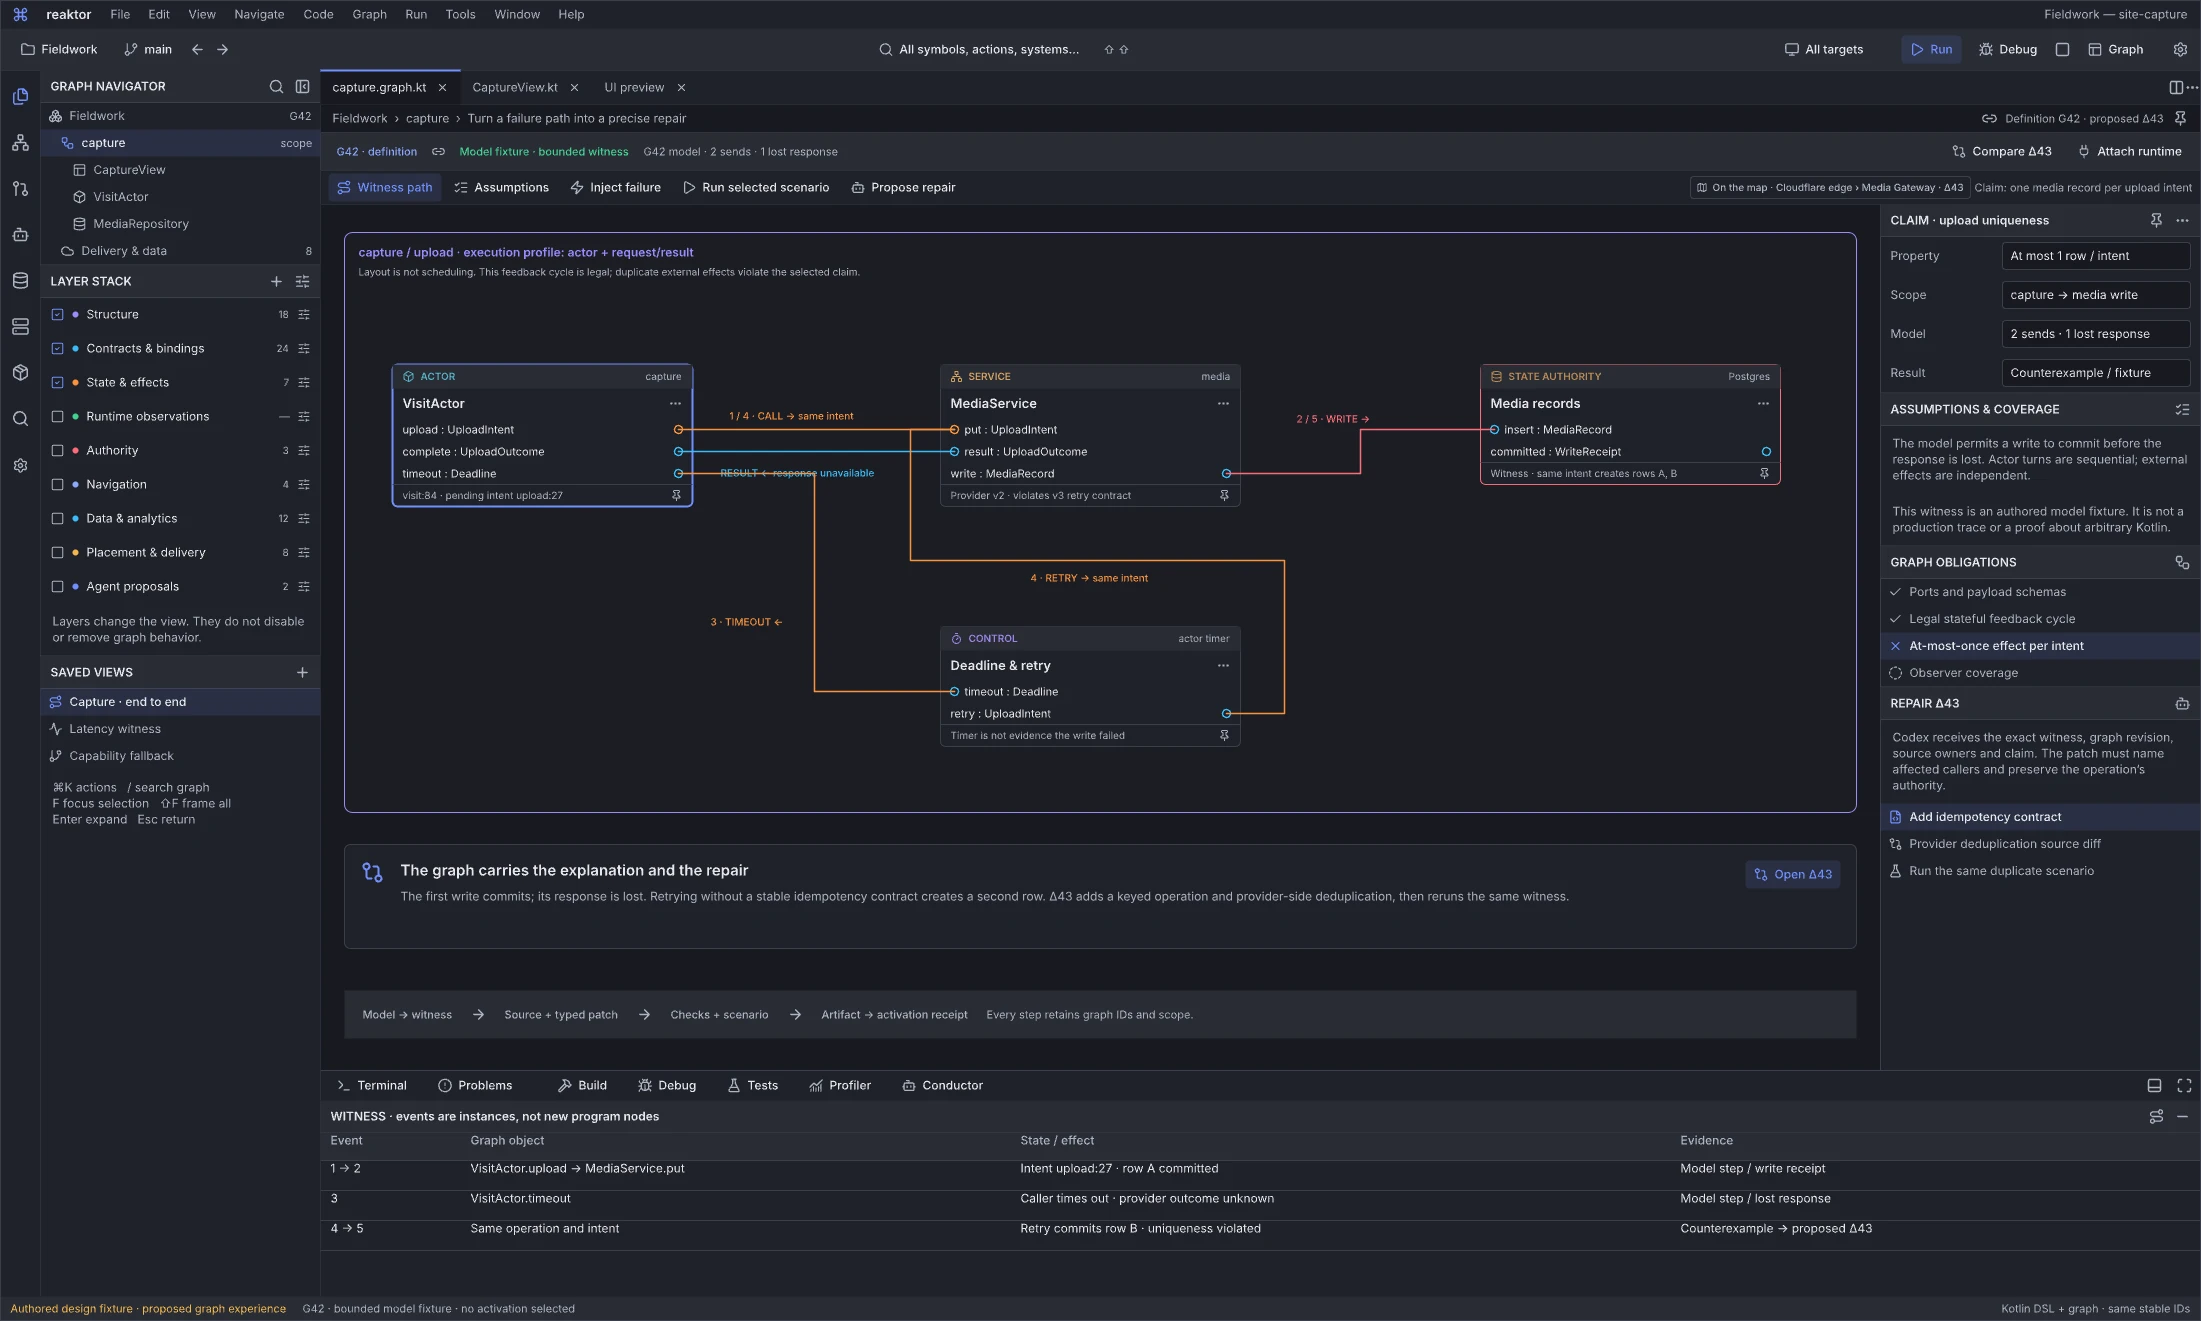
Task: Enable the Agent proposals layer
Action: pos(57,587)
